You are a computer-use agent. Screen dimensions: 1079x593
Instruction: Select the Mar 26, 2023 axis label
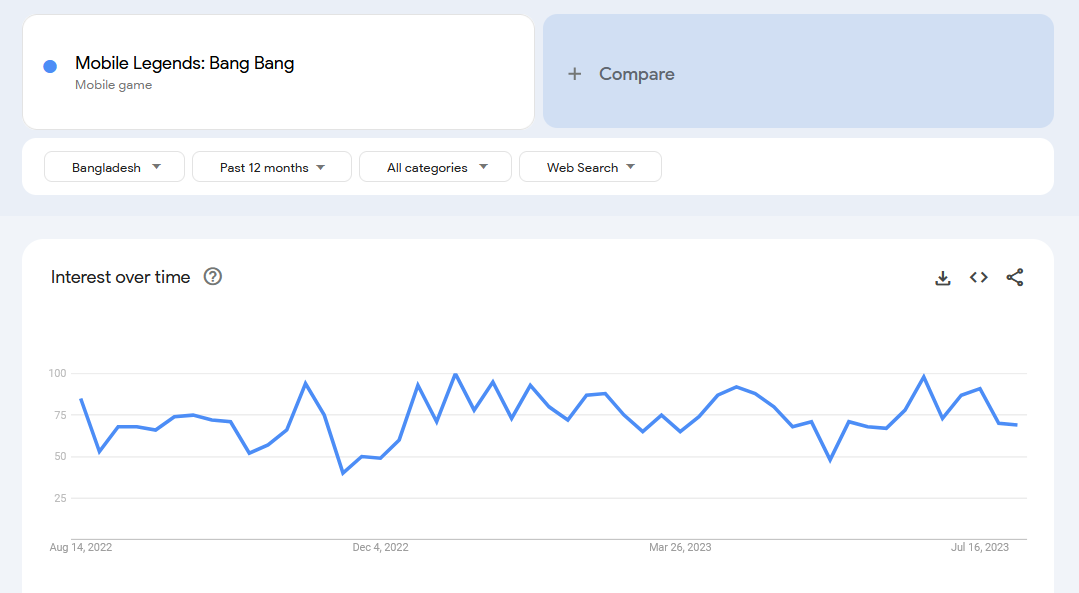(680, 547)
